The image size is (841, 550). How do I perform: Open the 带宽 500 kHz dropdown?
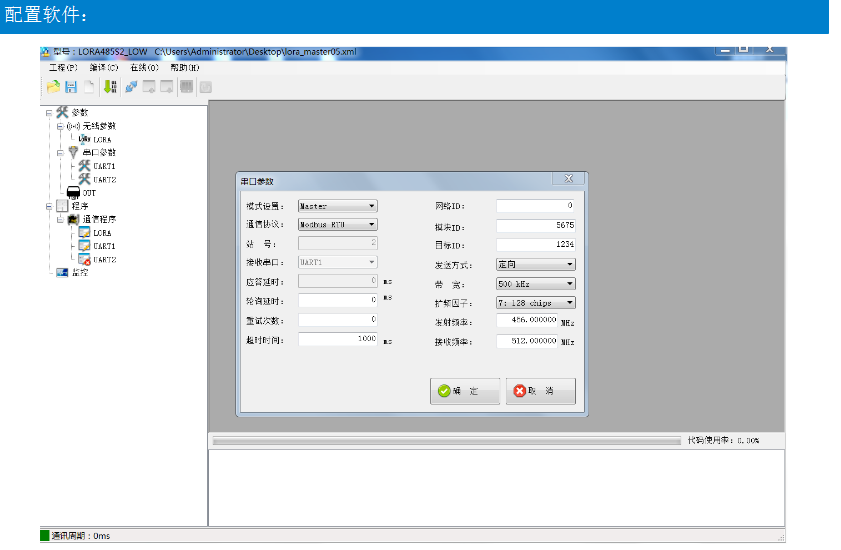[536, 284]
